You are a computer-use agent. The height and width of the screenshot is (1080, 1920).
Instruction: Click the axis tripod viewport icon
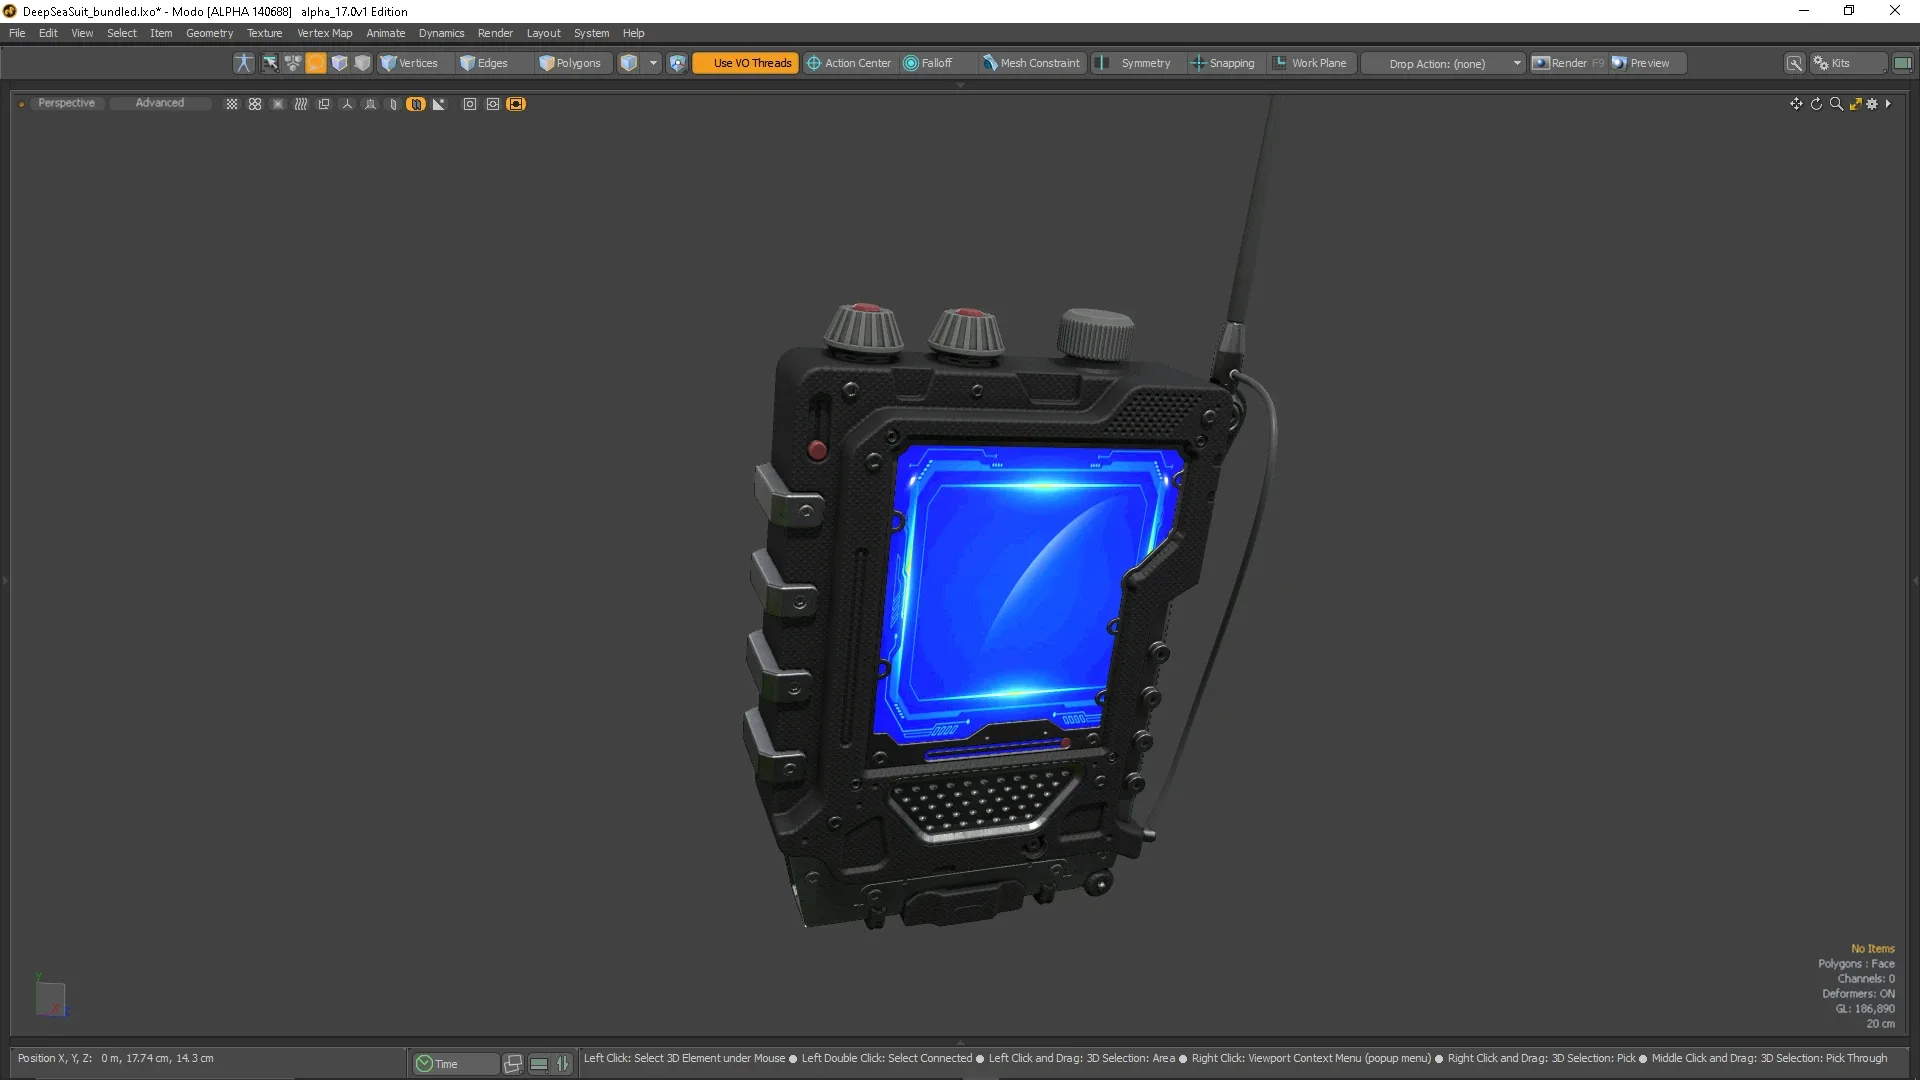point(347,104)
